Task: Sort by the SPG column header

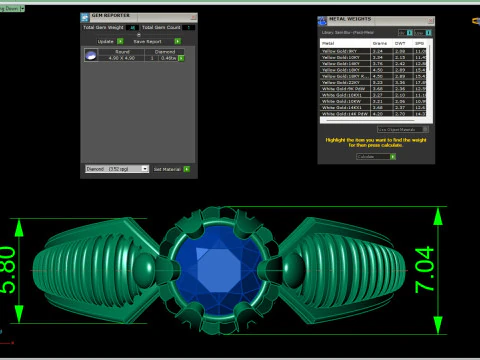Action: coord(420,43)
